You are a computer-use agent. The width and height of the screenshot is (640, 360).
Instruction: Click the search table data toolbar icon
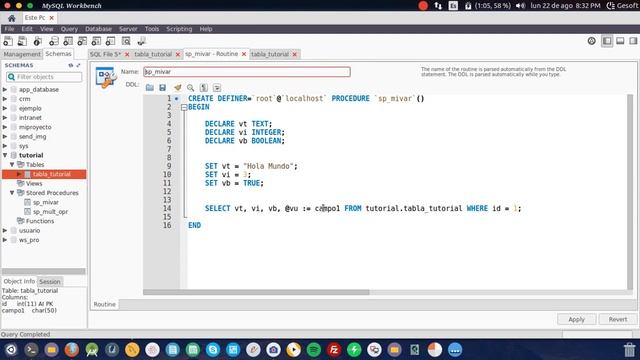coord(126,41)
